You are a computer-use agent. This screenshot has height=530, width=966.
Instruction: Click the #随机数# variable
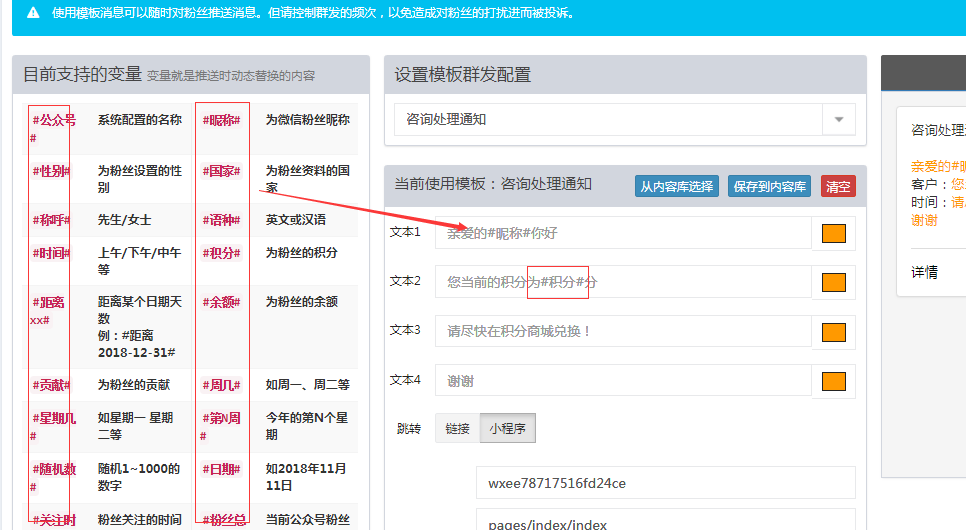pyautogui.click(x=53, y=478)
